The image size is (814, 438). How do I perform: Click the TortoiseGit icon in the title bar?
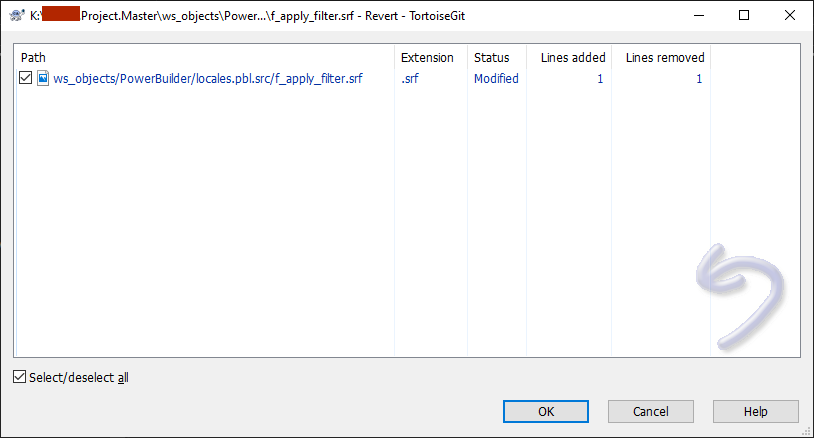[16, 16]
